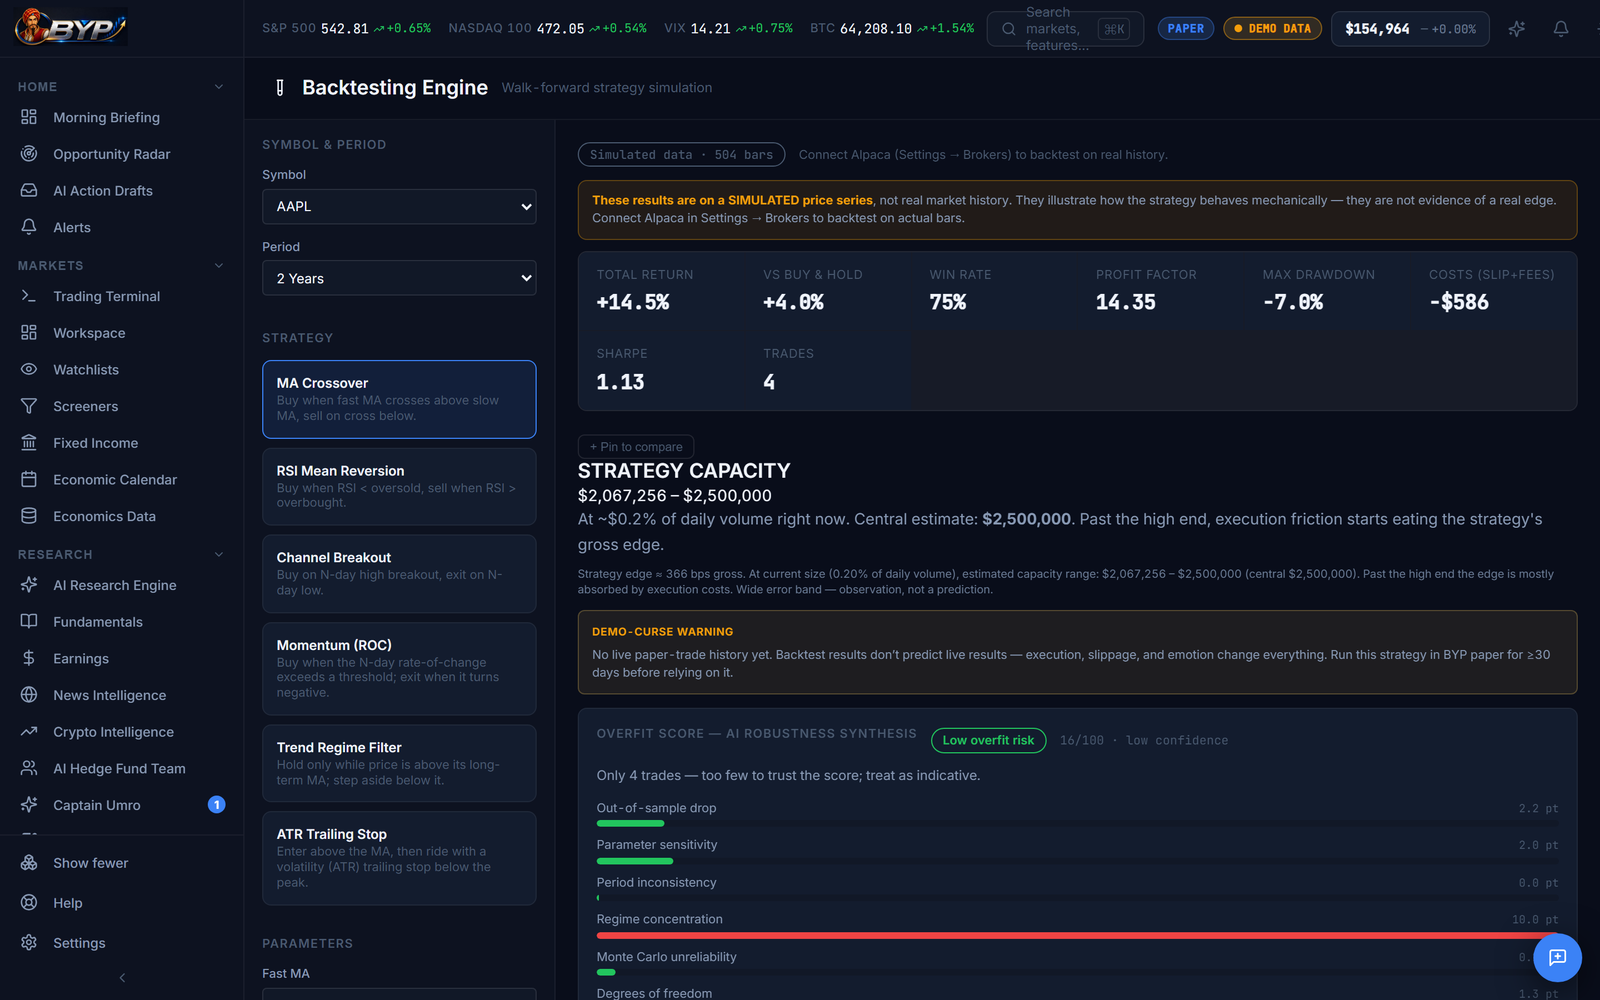Click the Parameter sensitivity green bar

(x=635, y=861)
